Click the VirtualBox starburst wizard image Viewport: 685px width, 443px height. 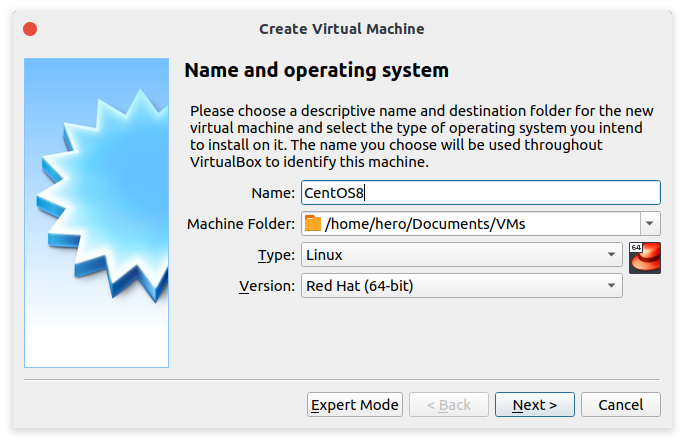point(97,213)
